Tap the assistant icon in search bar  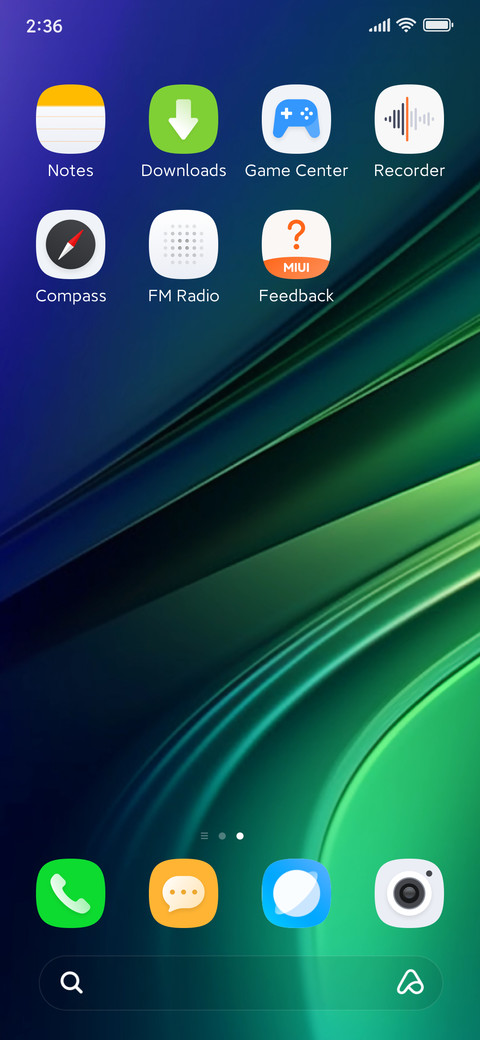410,982
